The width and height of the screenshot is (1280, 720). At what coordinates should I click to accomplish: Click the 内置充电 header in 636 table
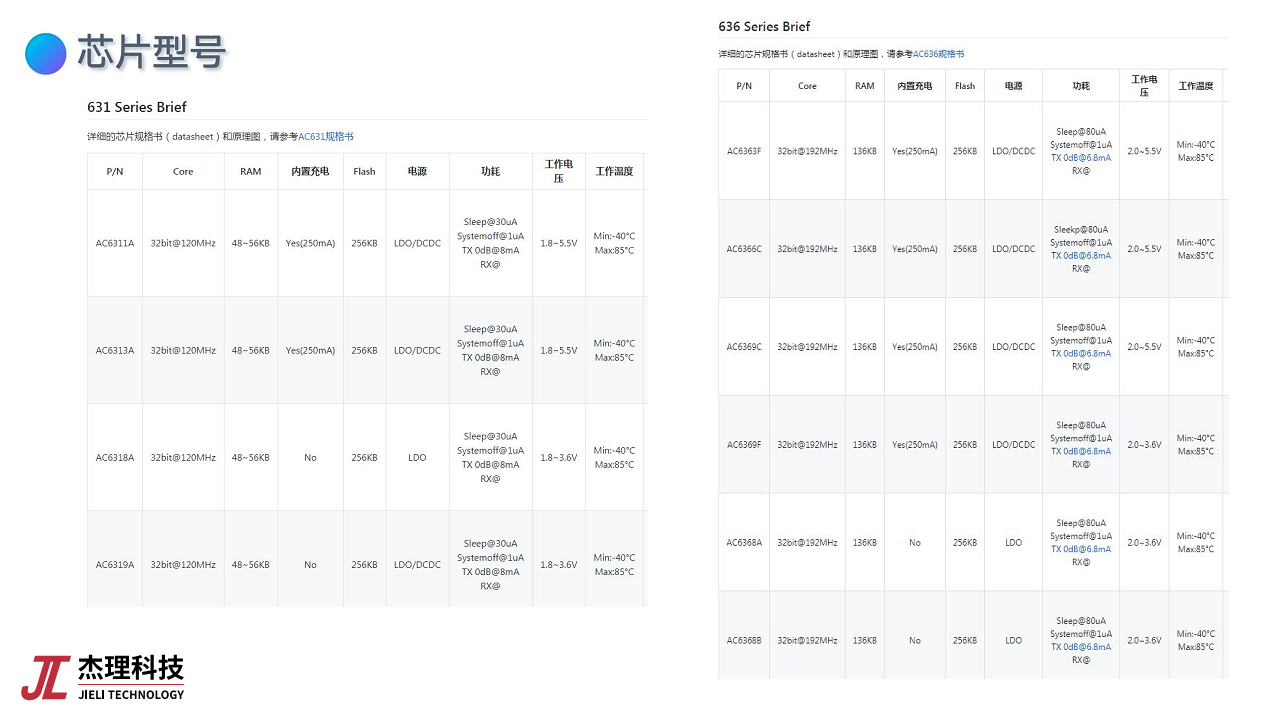coord(914,86)
